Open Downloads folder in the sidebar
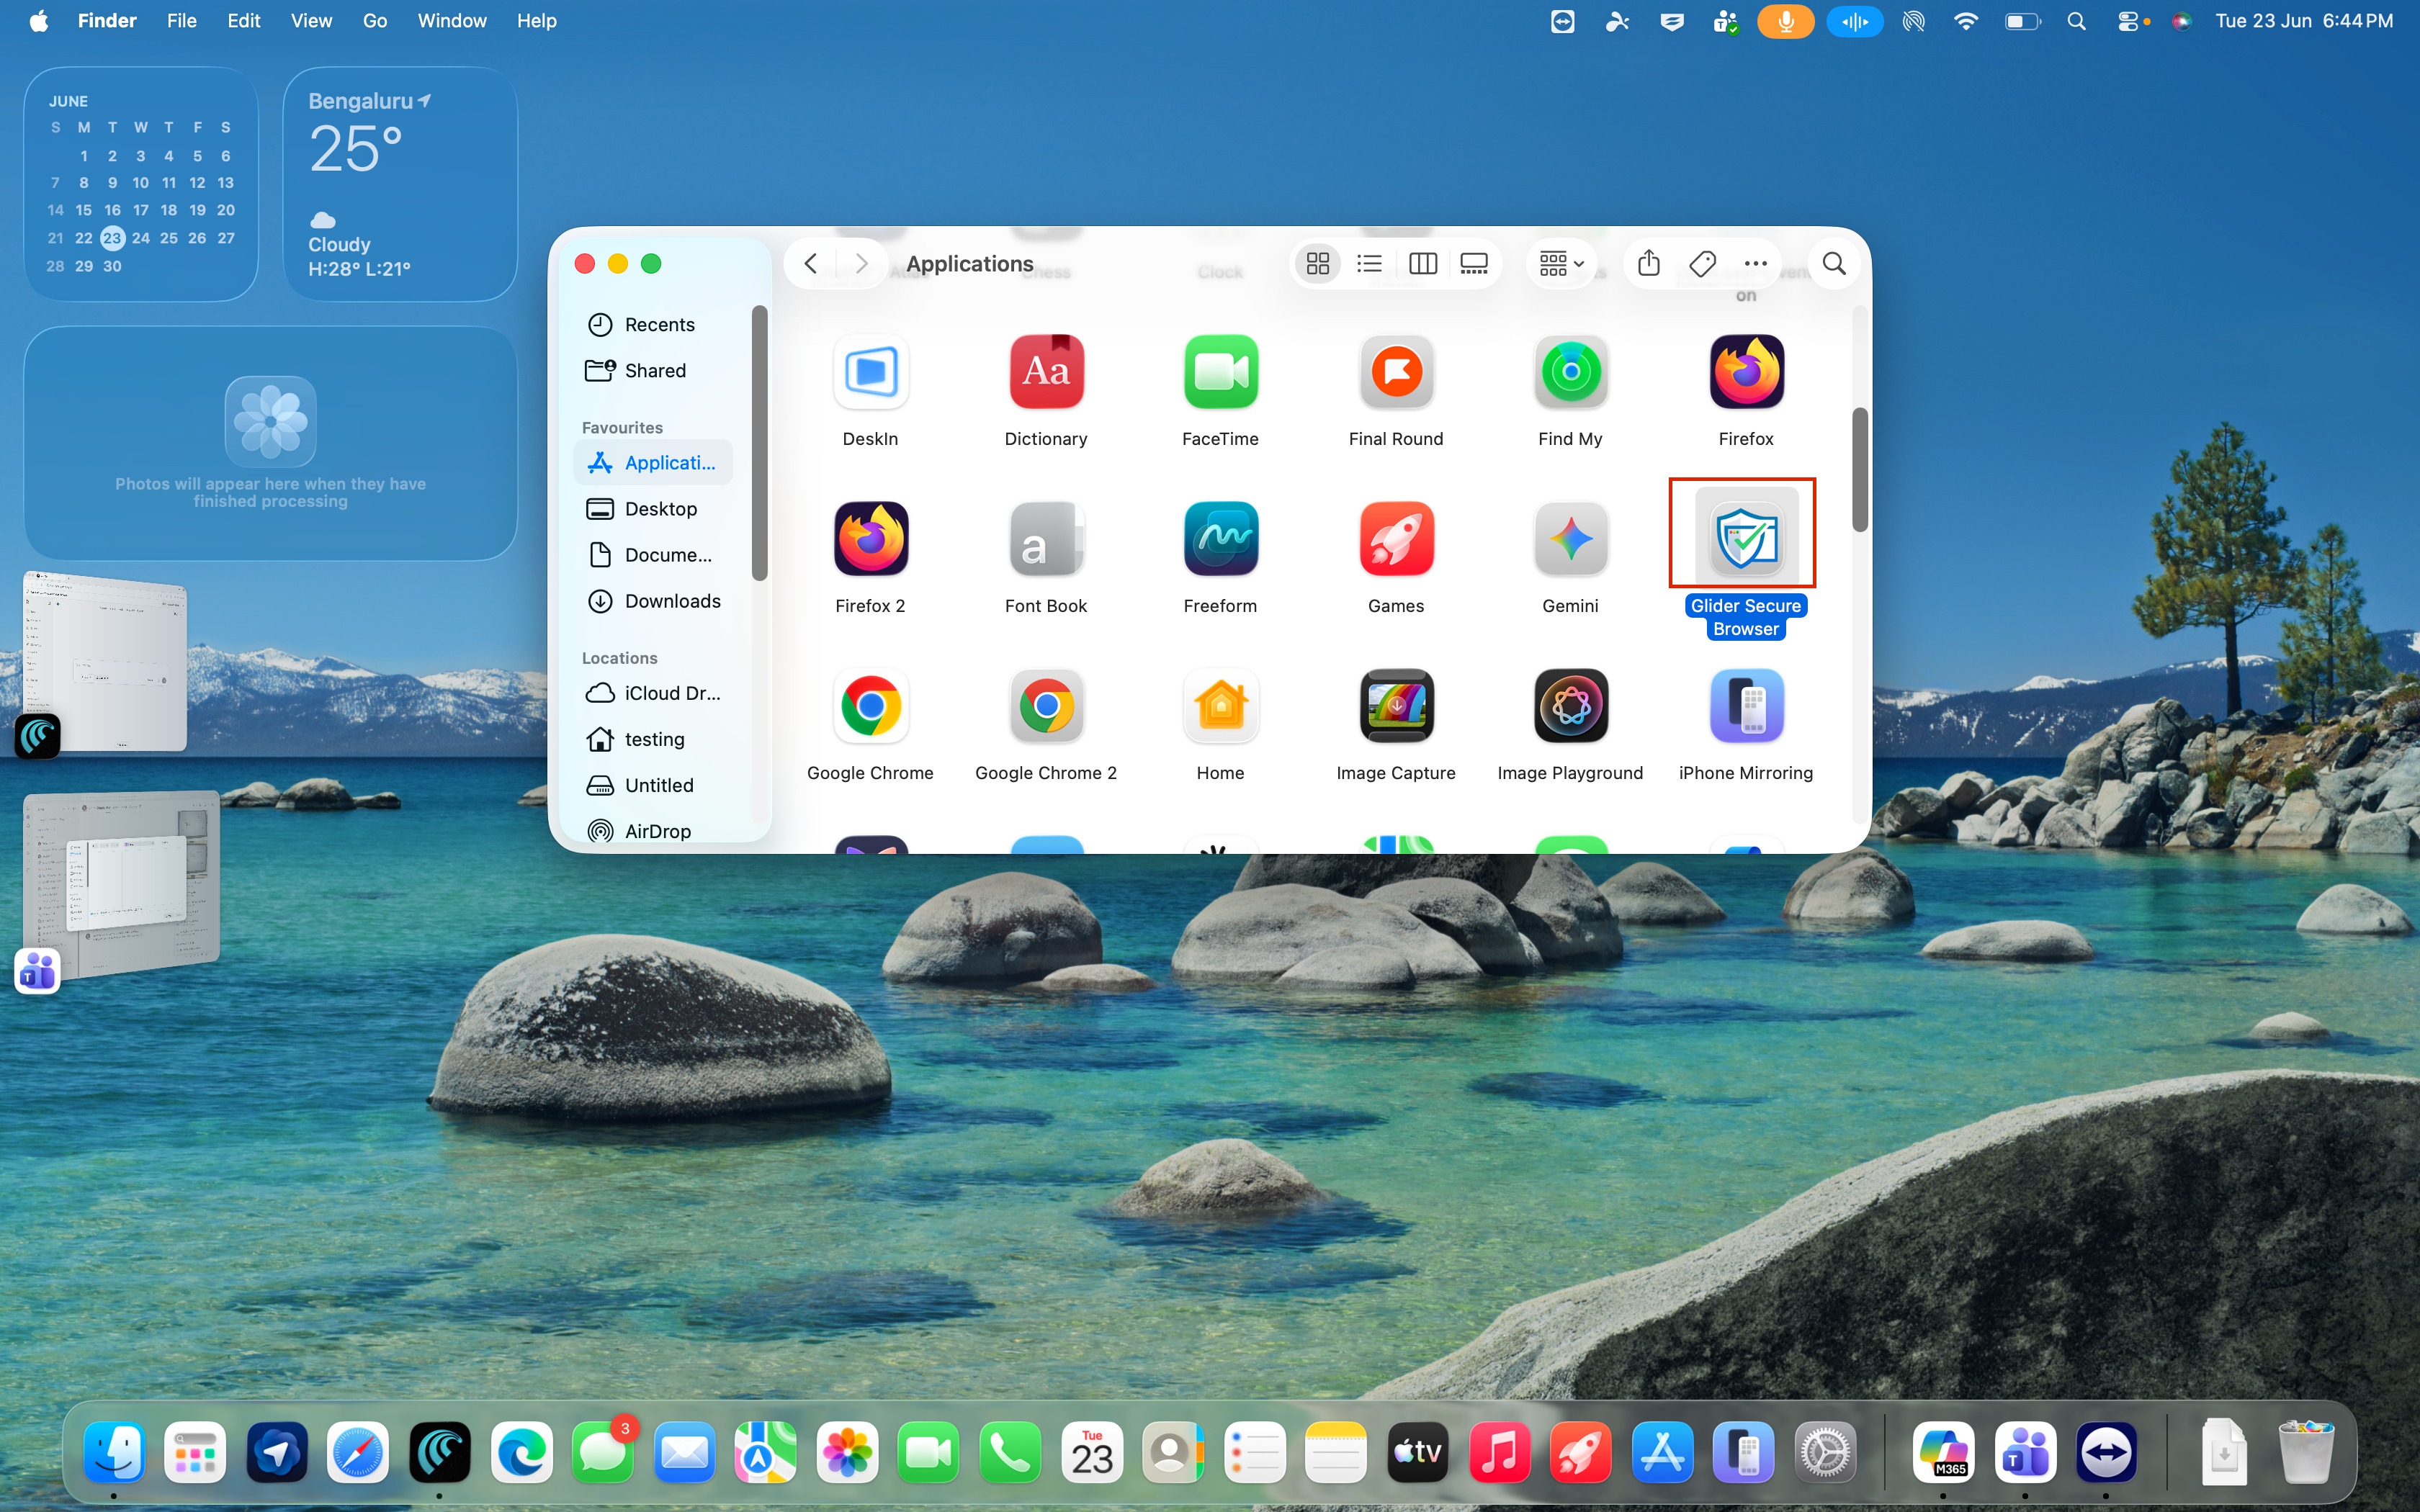 [x=653, y=601]
